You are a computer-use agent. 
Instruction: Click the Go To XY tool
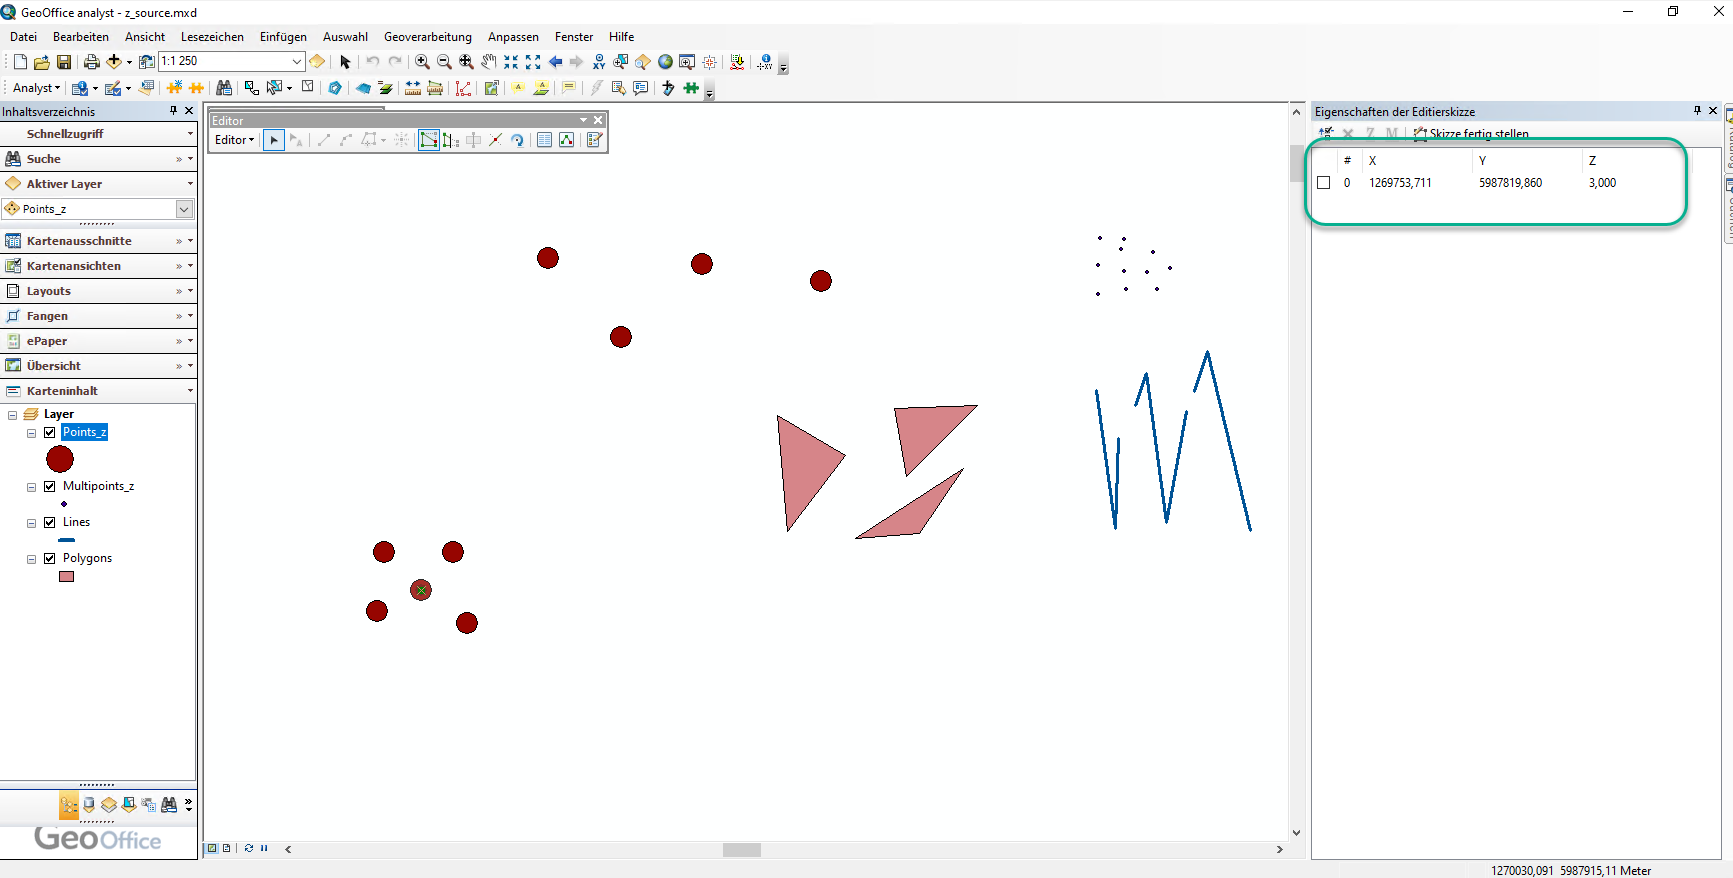[x=599, y=62]
